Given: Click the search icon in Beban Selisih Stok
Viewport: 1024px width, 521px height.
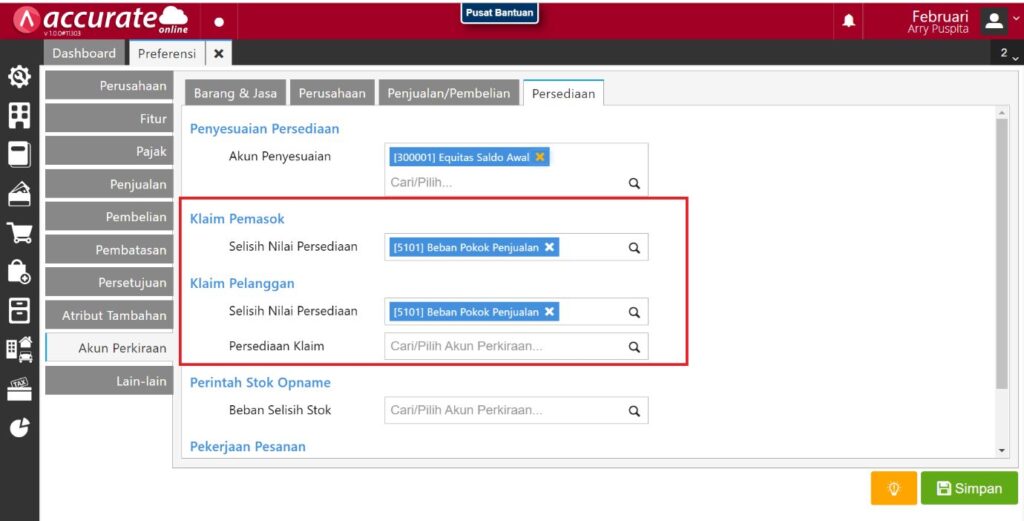Looking at the screenshot, I should point(633,411).
